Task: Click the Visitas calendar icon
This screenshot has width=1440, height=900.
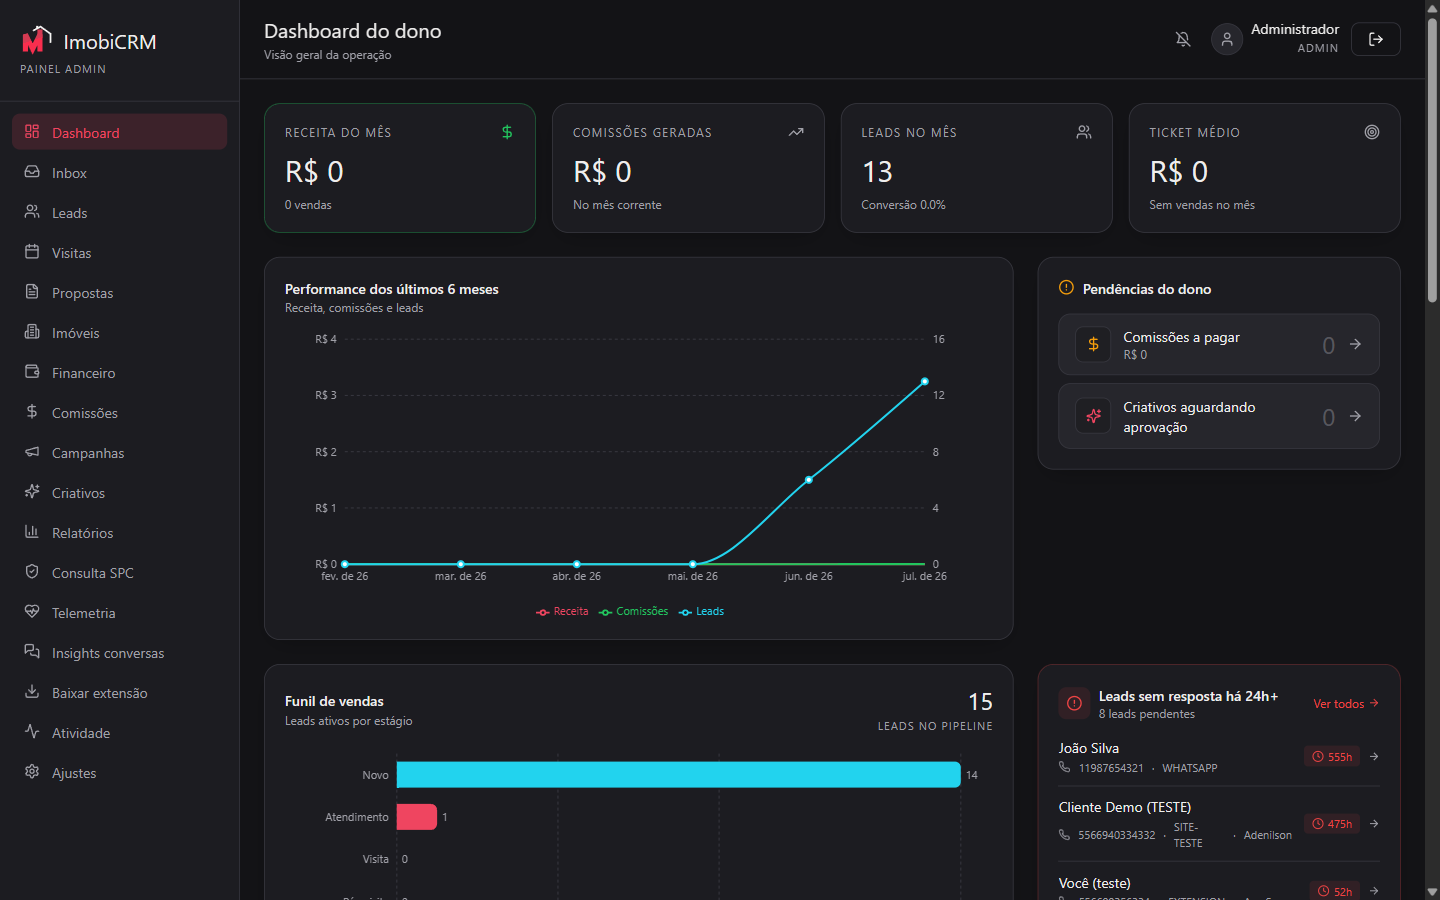Action: pos(32,252)
